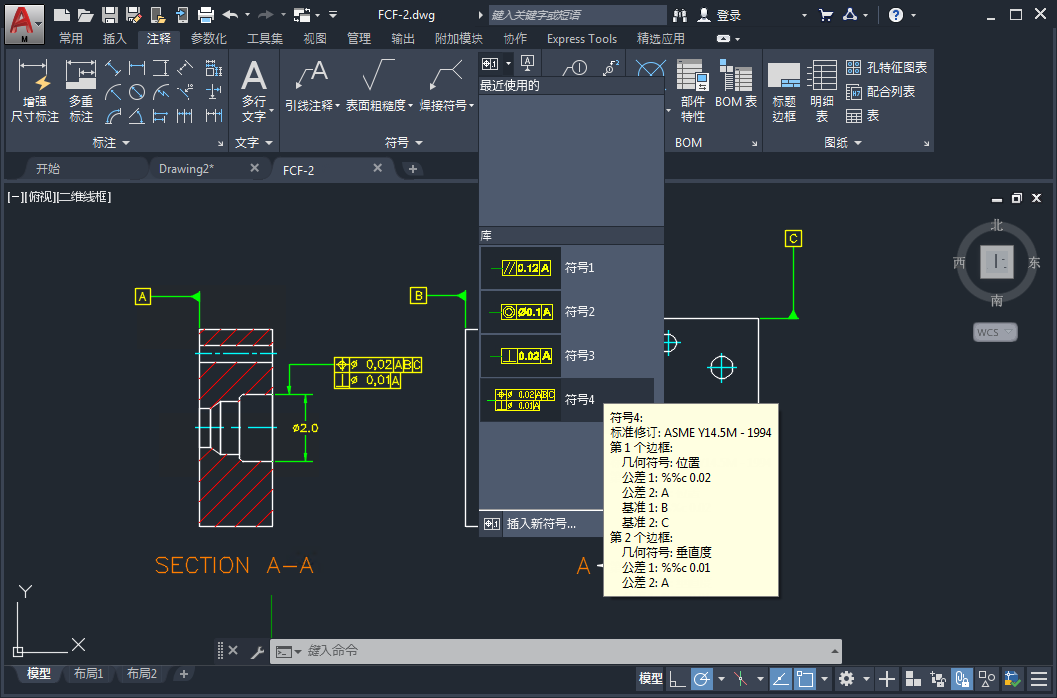Viewport: 1057px width, 698px height.
Task: Toggle object snap in status bar
Action: (x=805, y=678)
